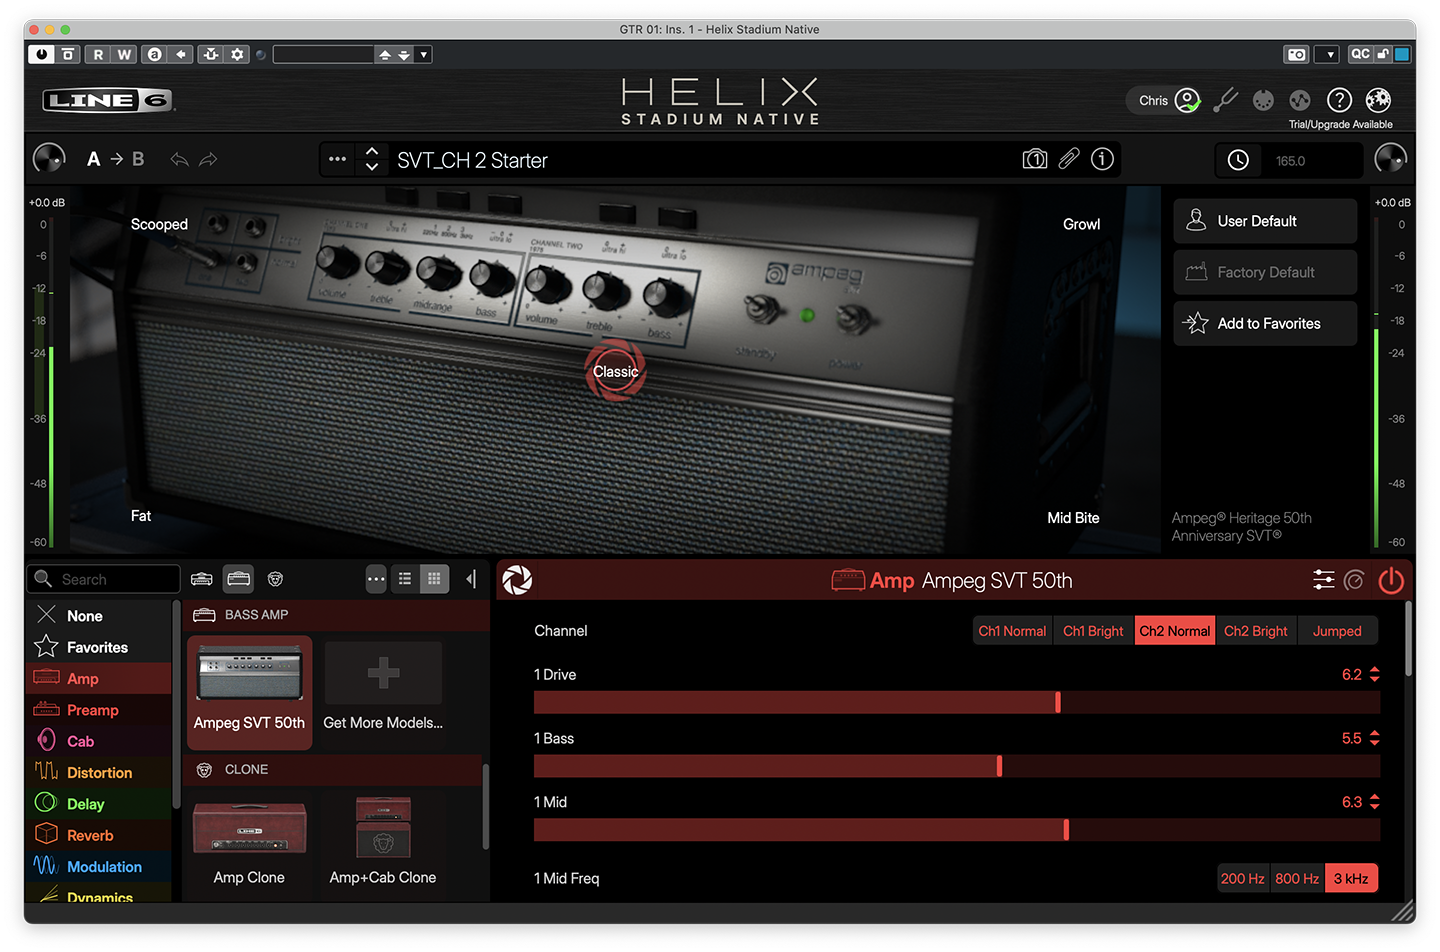Adjust the 1 Drive value stepper
Viewport: 1440px width, 952px height.
pos(1375,675)
